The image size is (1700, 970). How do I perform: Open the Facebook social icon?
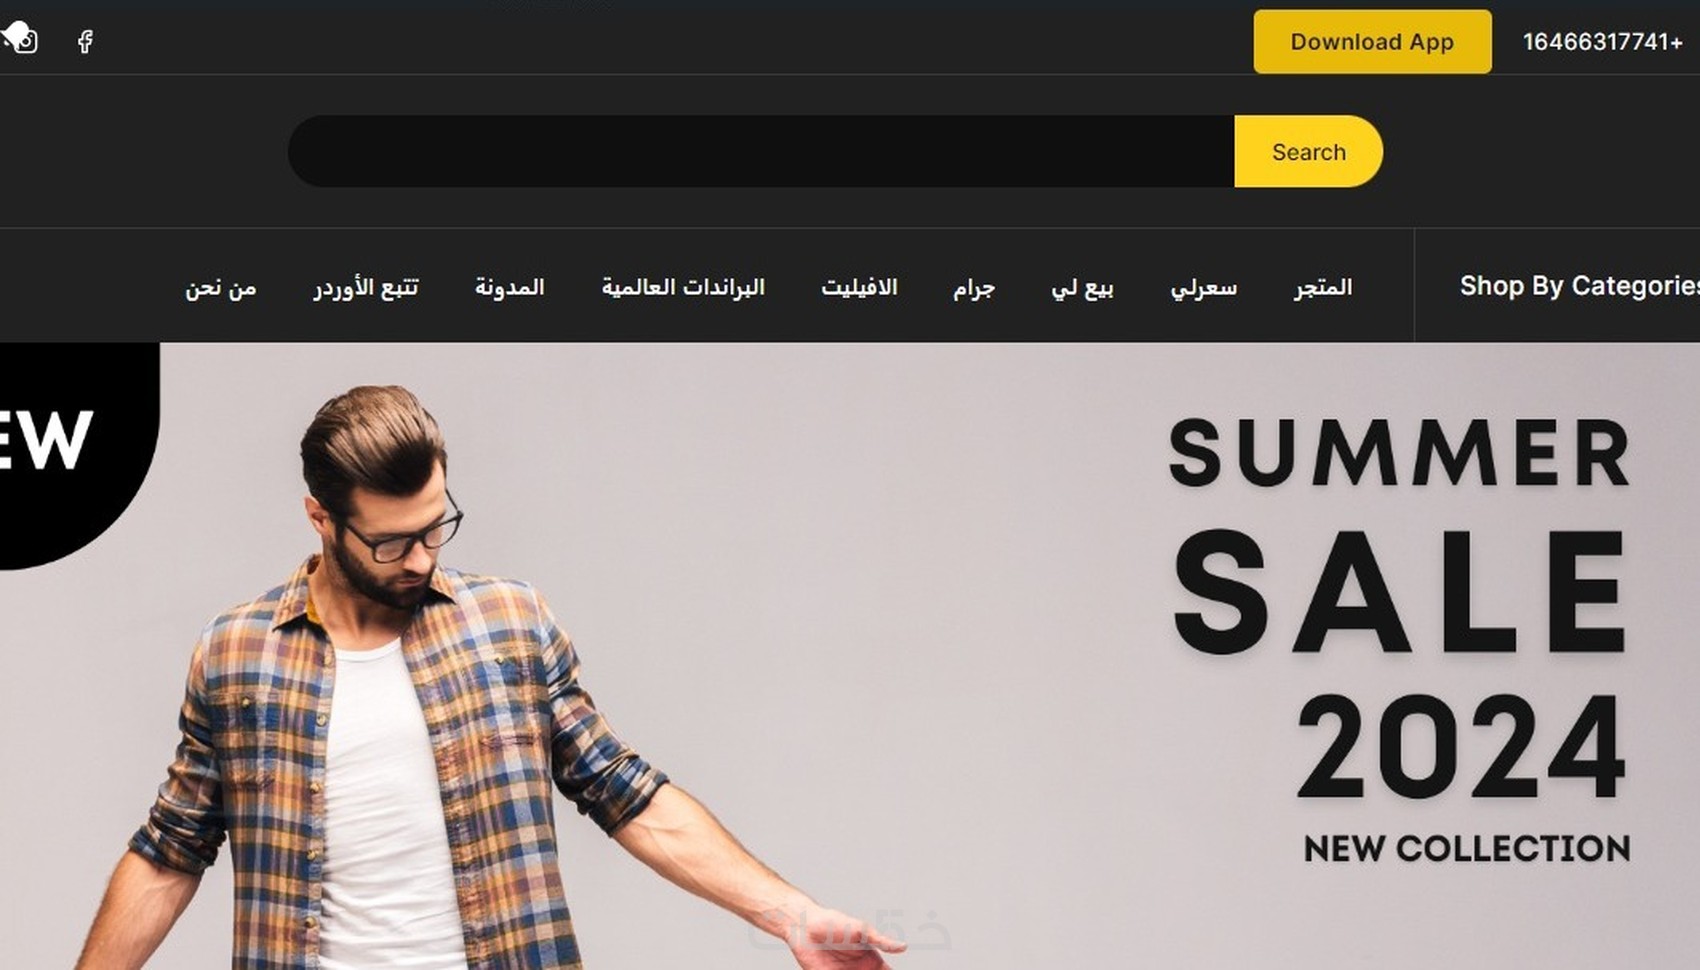[86, 41]
